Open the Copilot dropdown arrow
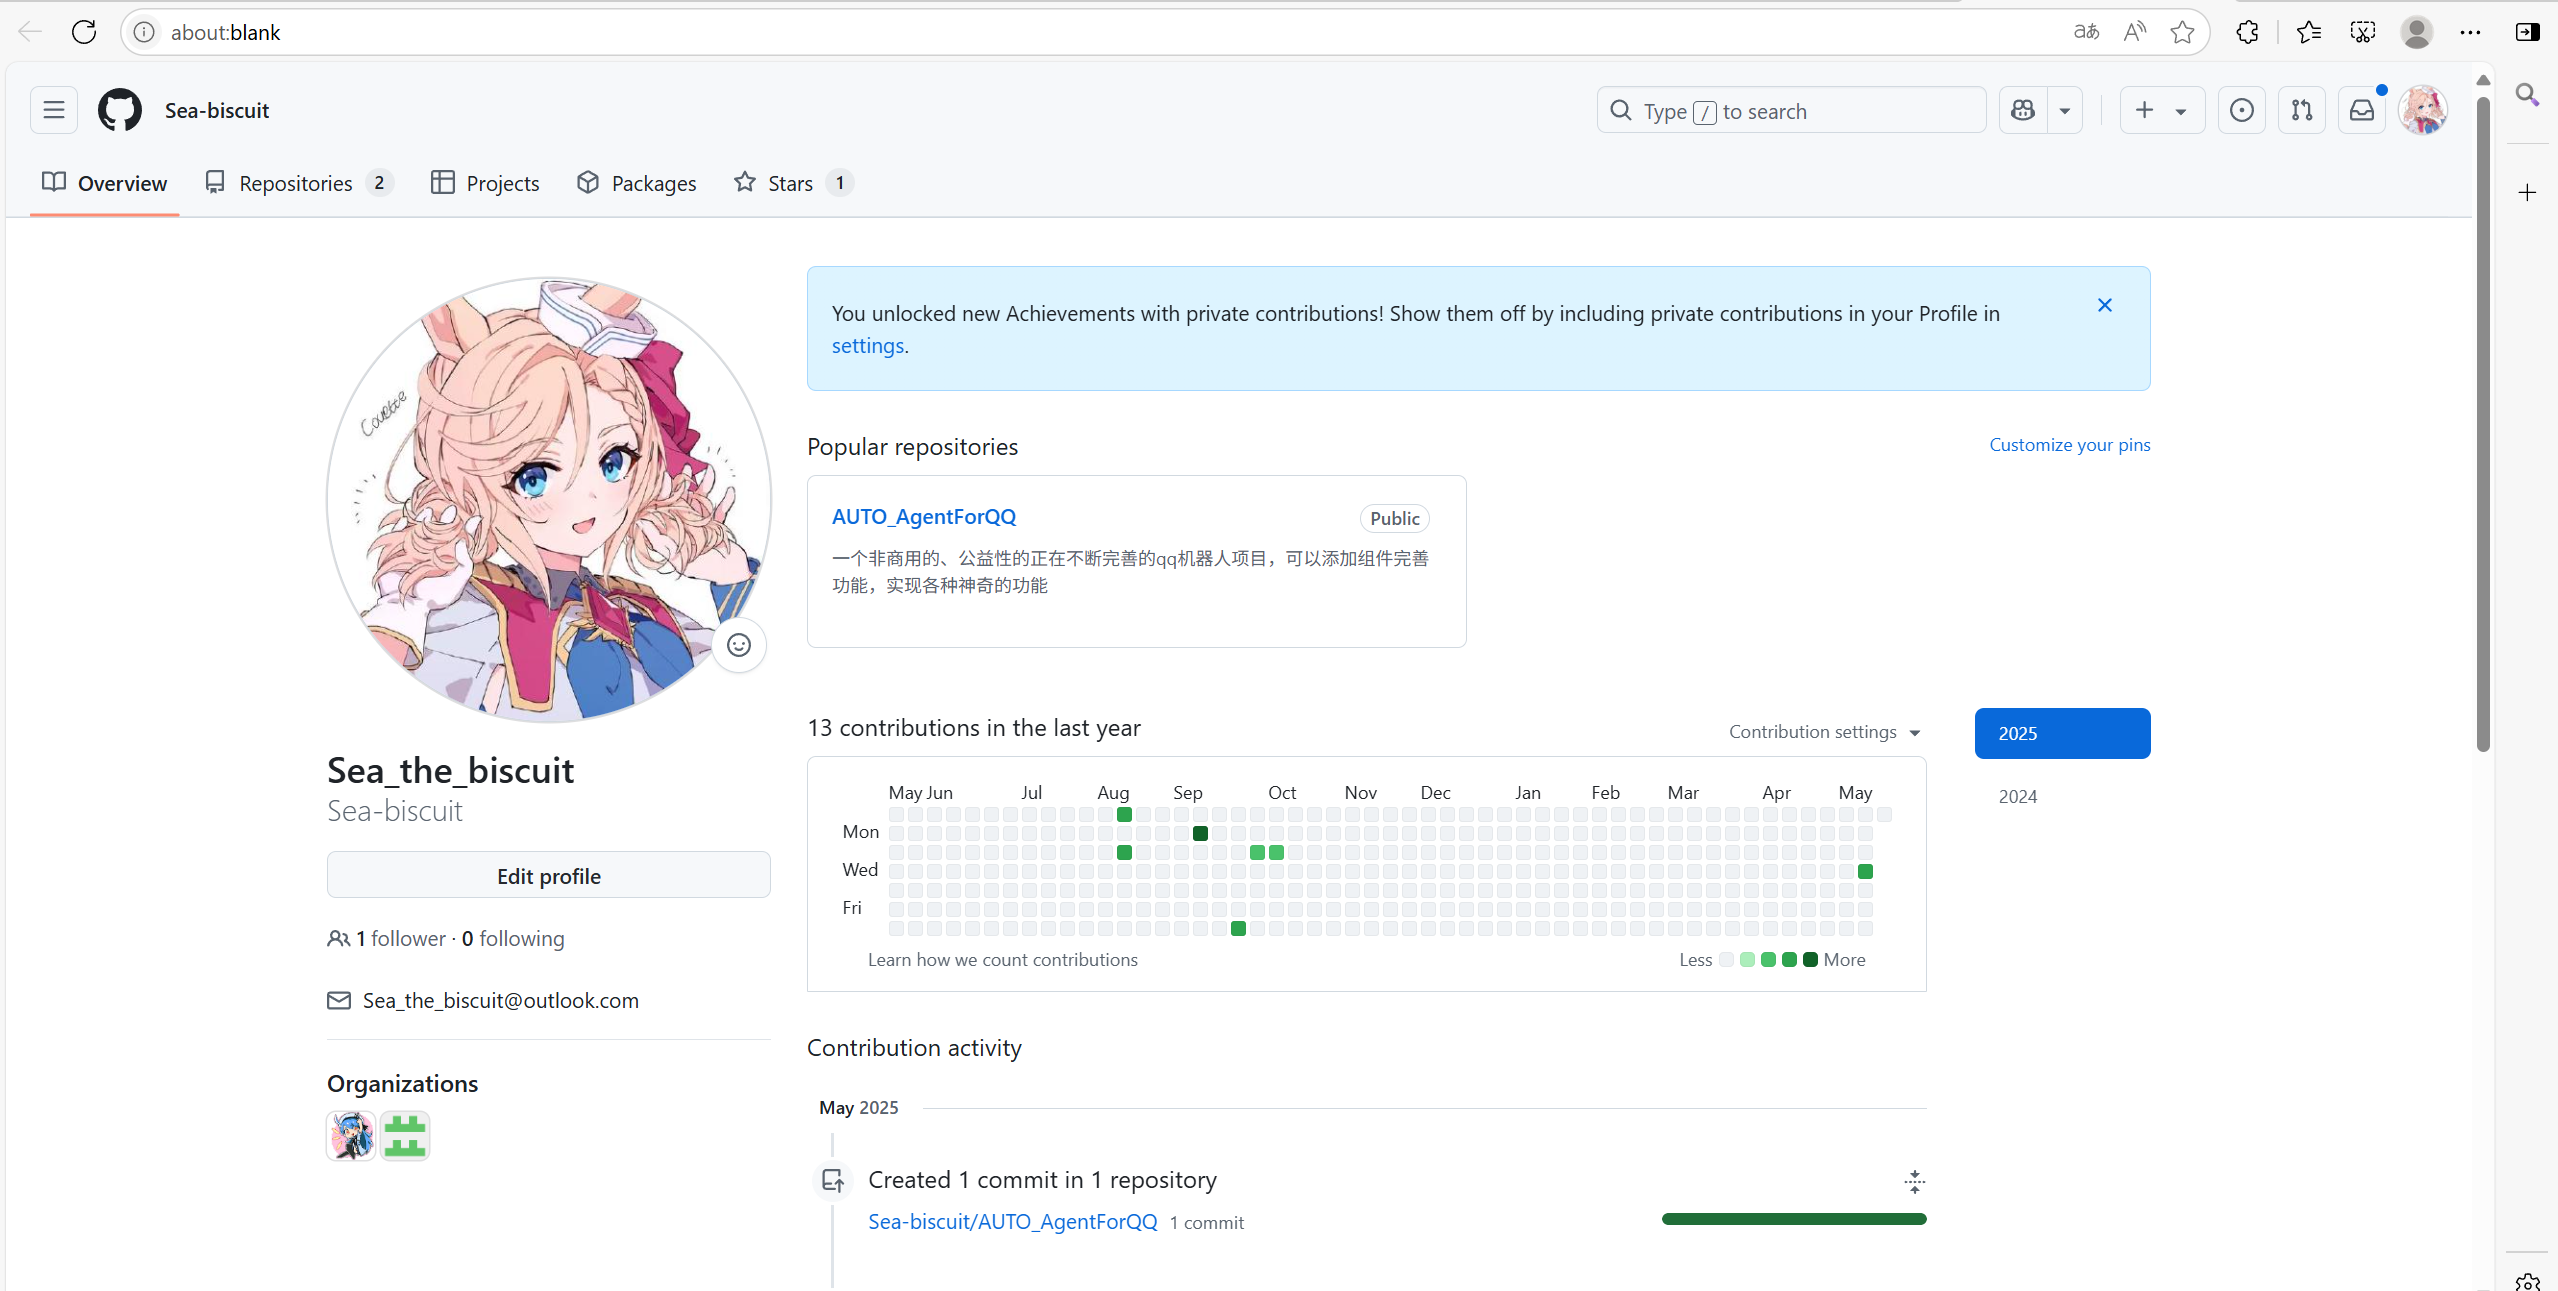 click(x=2065, y=110)
